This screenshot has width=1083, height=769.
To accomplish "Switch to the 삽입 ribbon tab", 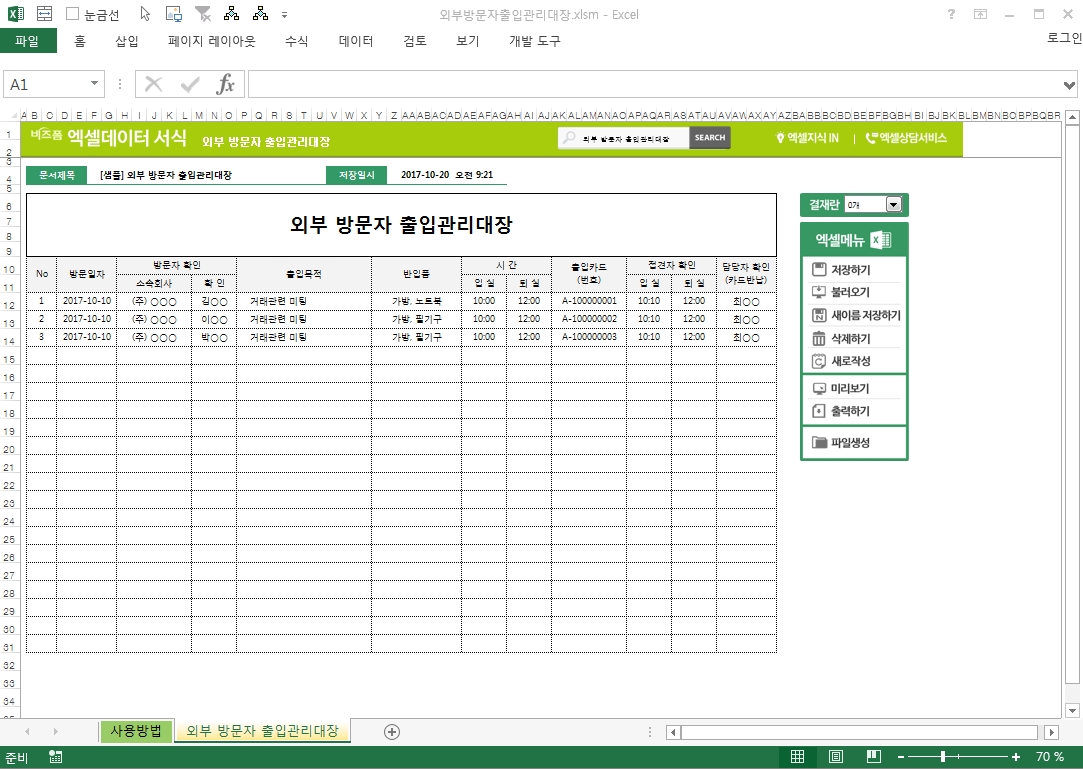I will (x=126, y=41).
